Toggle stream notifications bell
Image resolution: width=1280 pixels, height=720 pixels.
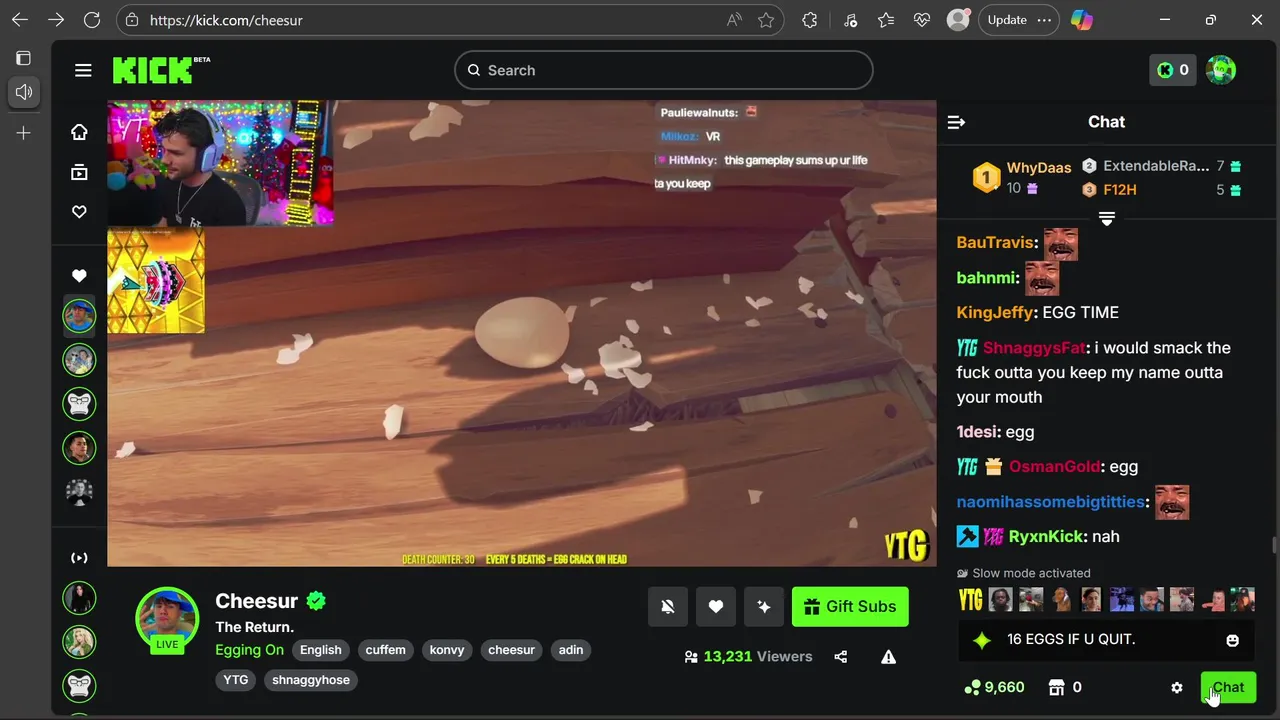pyautogui.click(x=668, y=607)
